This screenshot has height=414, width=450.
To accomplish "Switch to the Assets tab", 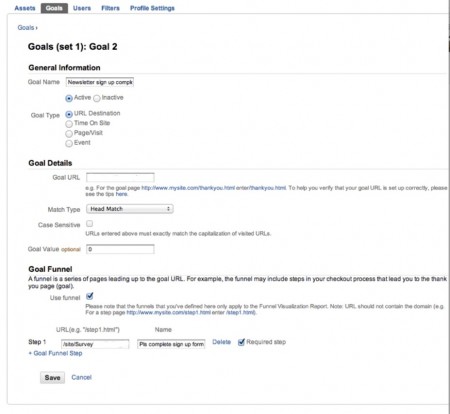I will pos(25,8).
